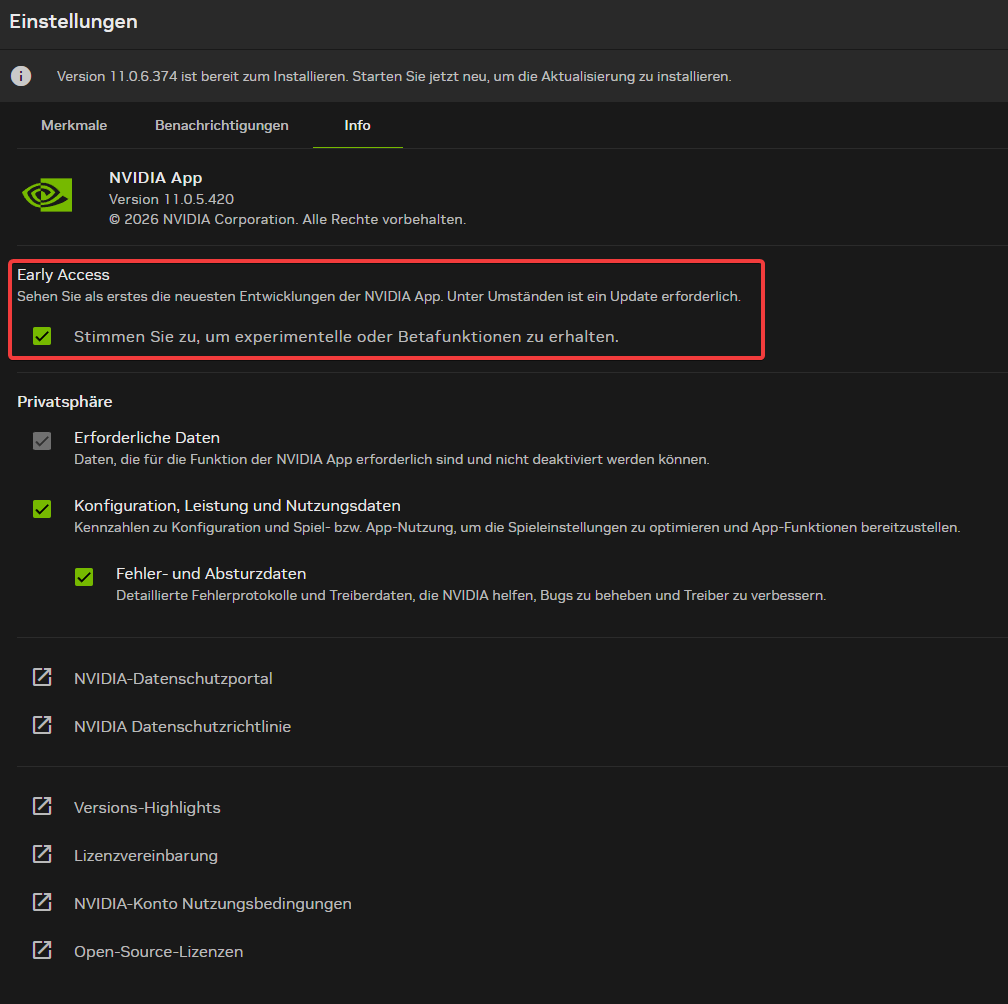The height and width of the screenshot is (1004, 1008).
Task: Click the info icon in the update banner
Action: click(21, 76)
